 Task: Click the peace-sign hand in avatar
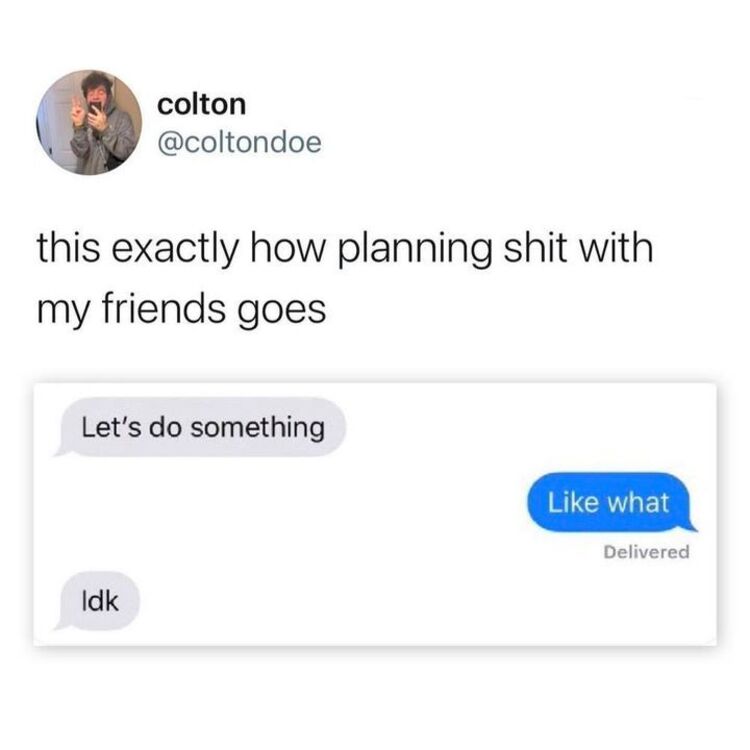[x=79, y=112]
